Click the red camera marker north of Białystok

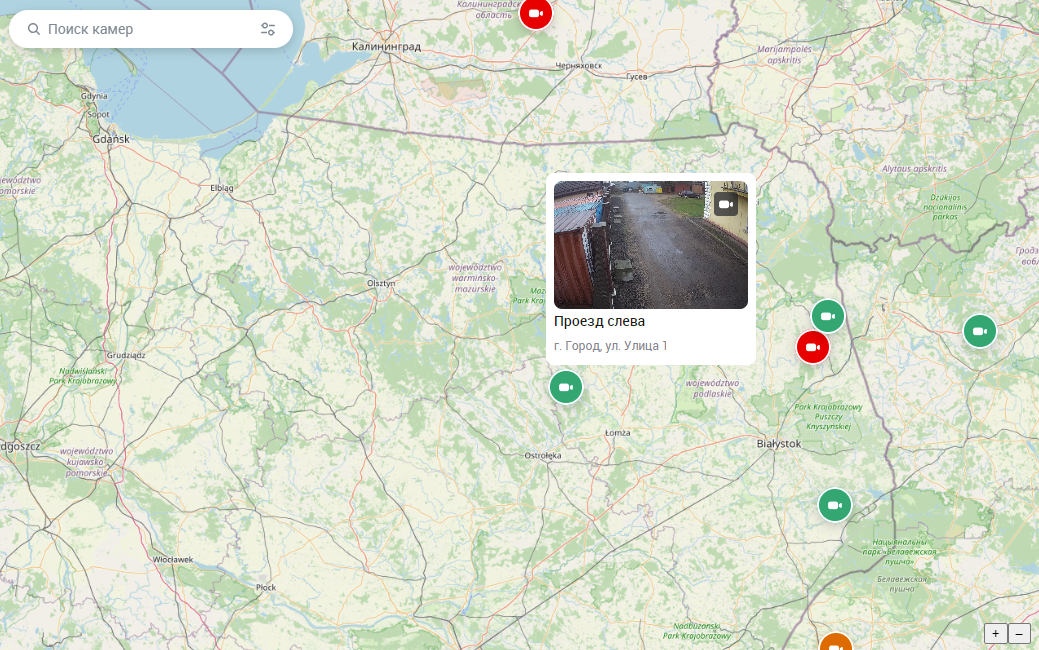pyautogui.click(x=813, y=347)
